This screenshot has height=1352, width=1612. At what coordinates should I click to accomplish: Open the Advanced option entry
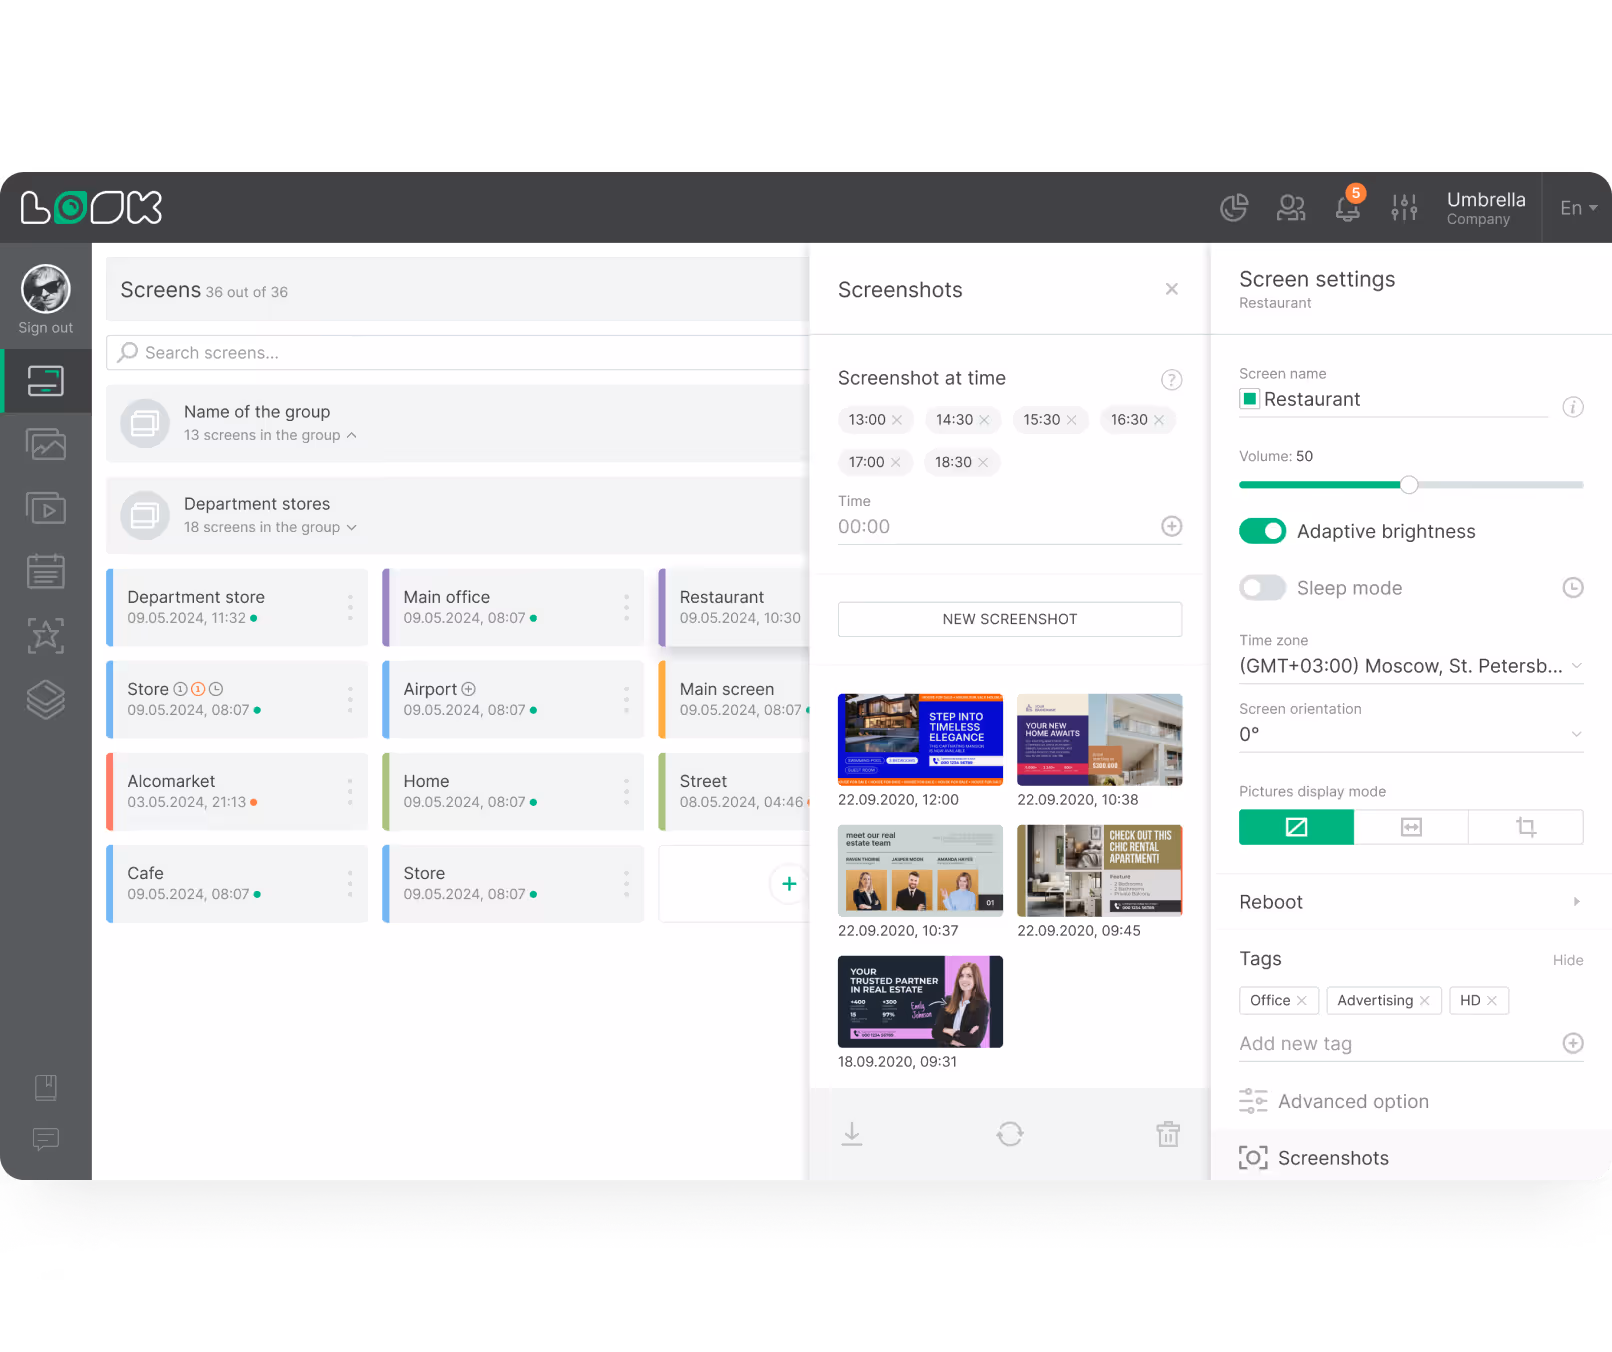tap(1353, 1101)
